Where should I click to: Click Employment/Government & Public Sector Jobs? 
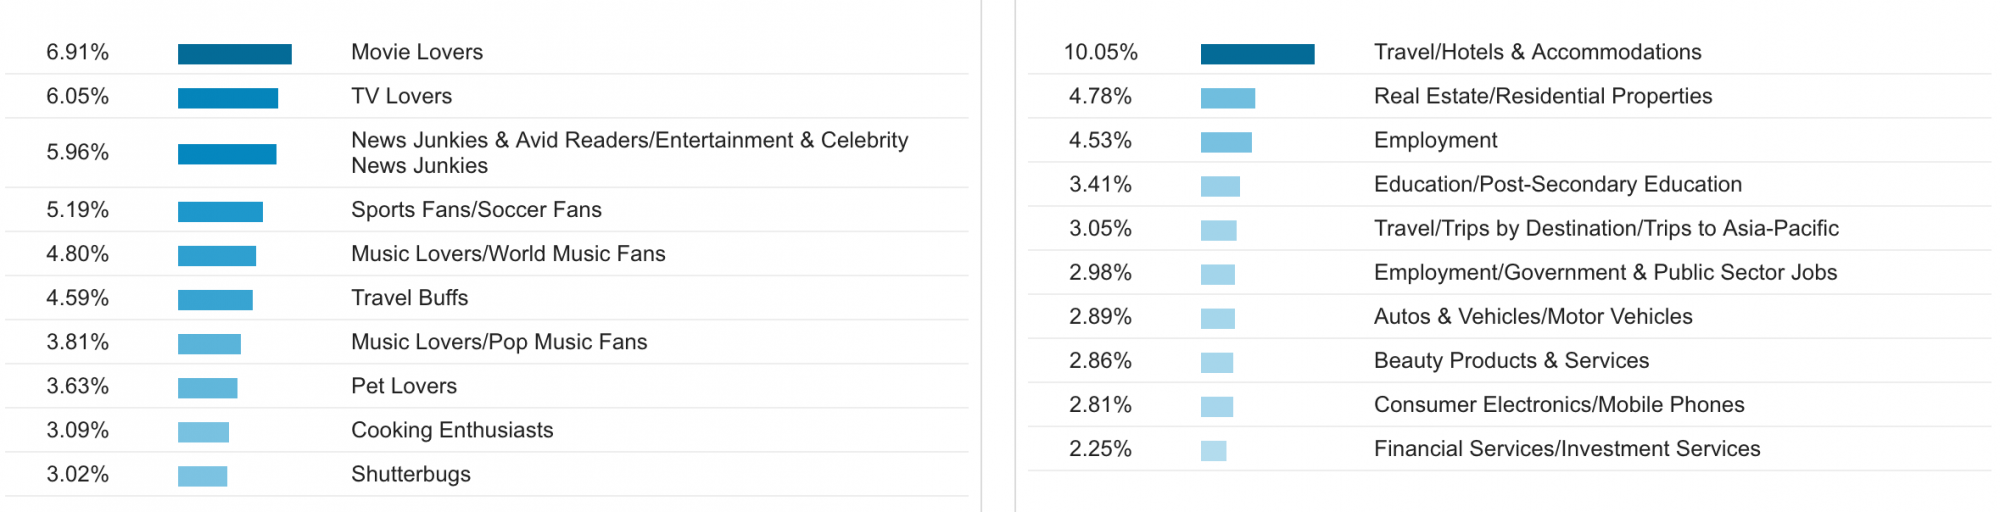(1605, 272)
